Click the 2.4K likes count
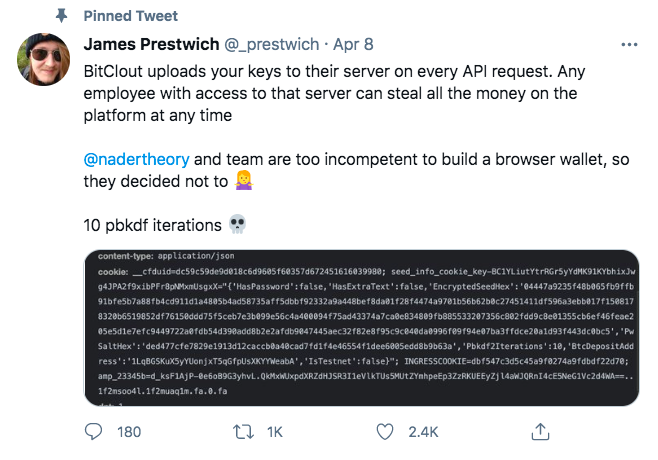Viewport: 658px width, 460px height. [423, 432]
